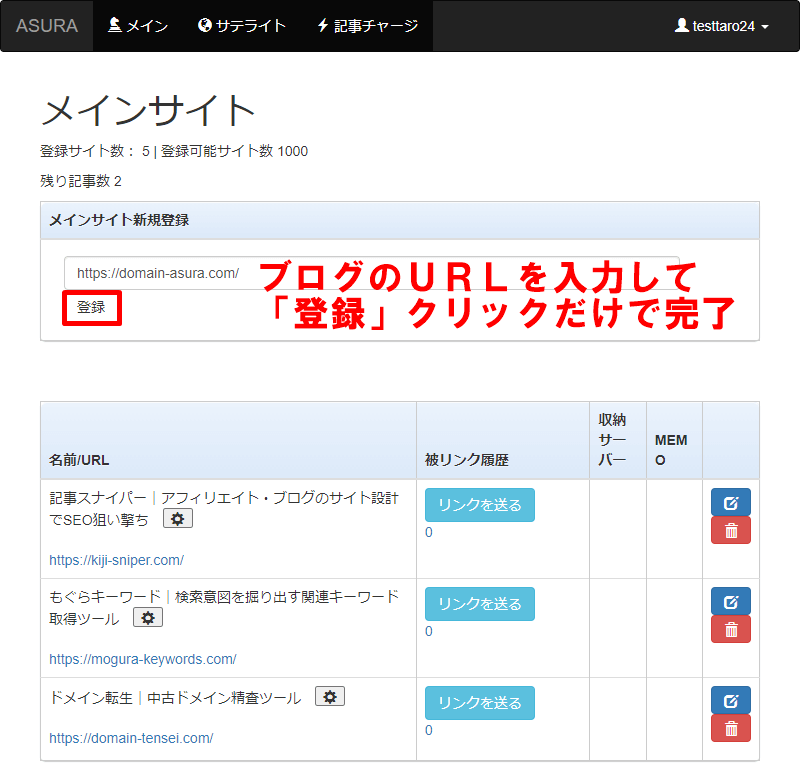
Task: Open the メイン menu tab
Action: [x=138, y=26]
